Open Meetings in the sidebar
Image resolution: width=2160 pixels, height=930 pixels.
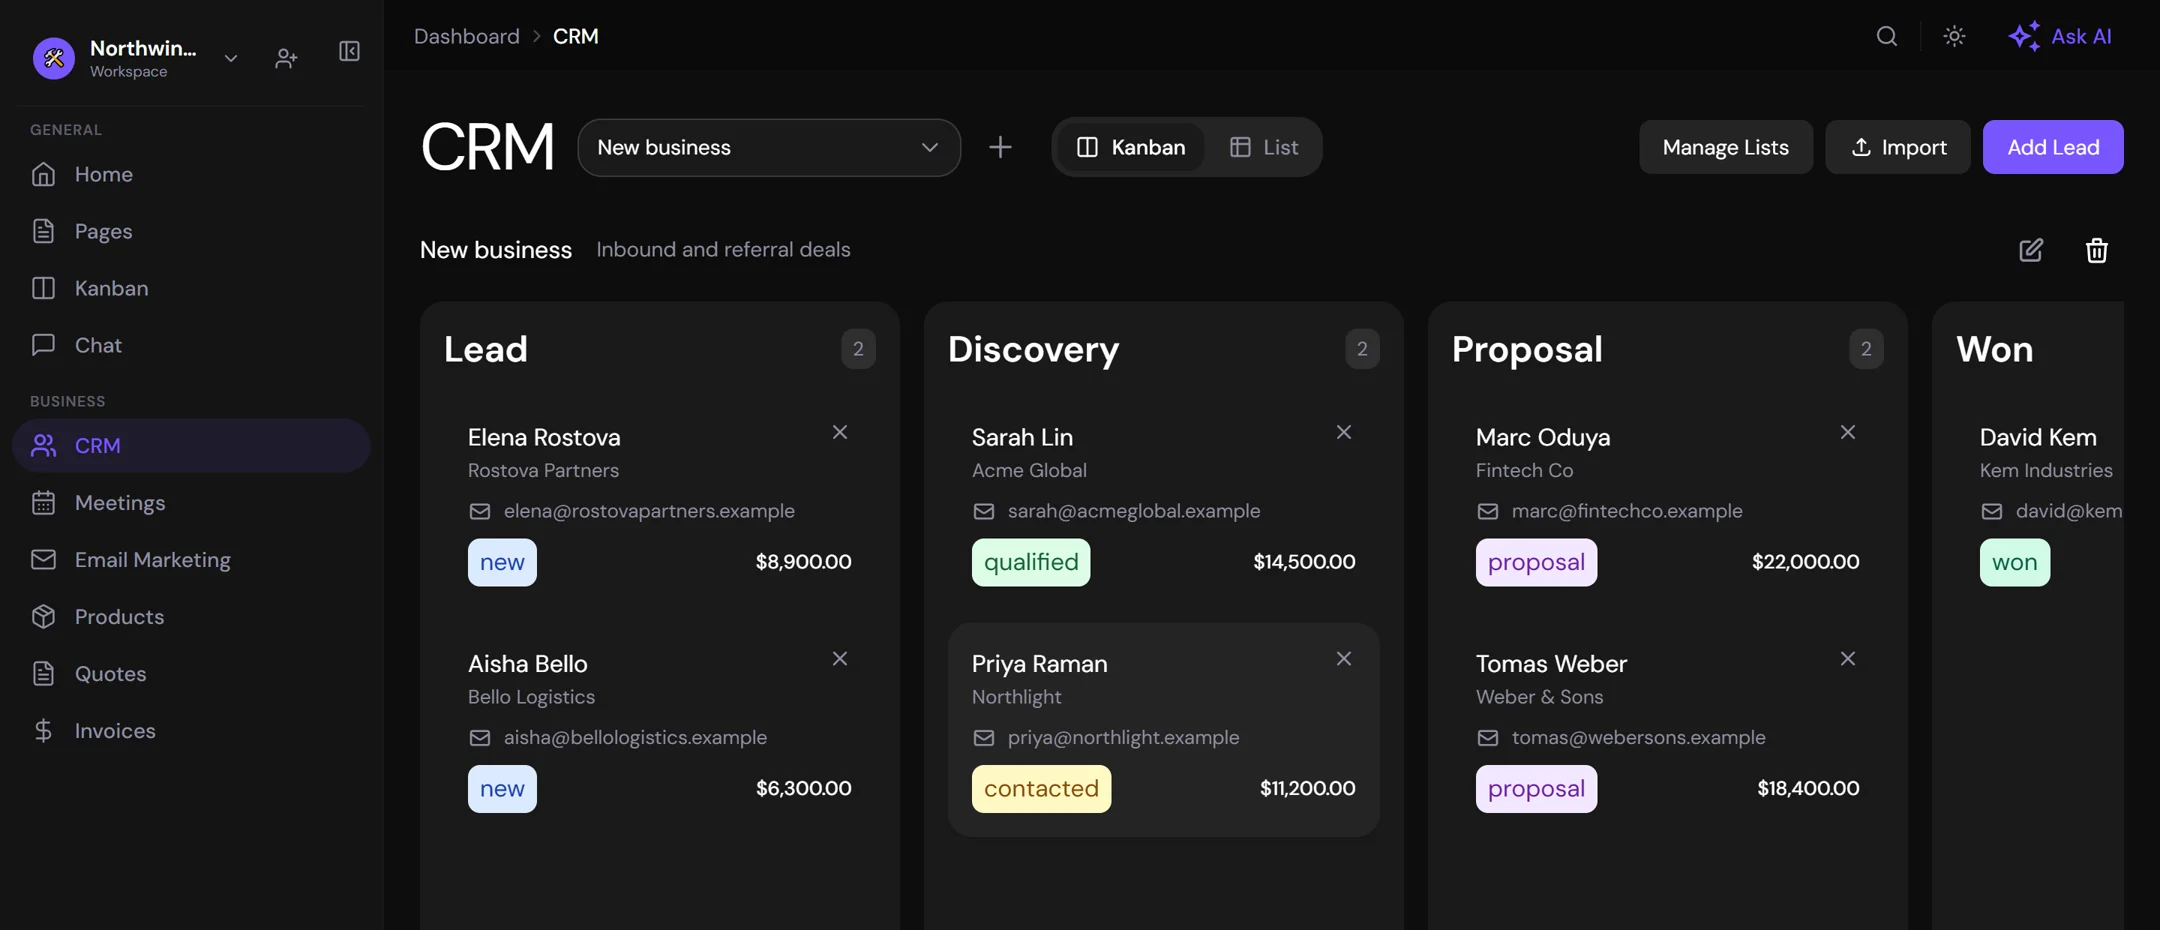point(192,502)
